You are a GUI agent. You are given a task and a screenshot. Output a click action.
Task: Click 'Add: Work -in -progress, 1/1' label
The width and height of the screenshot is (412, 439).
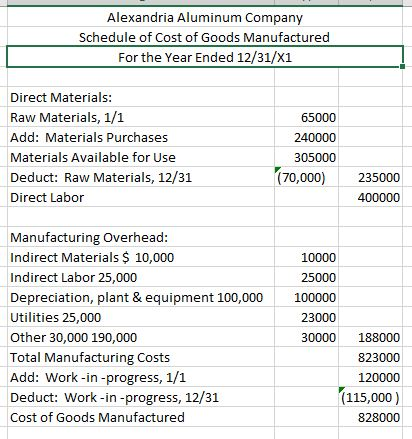click(x=98, y=378)
